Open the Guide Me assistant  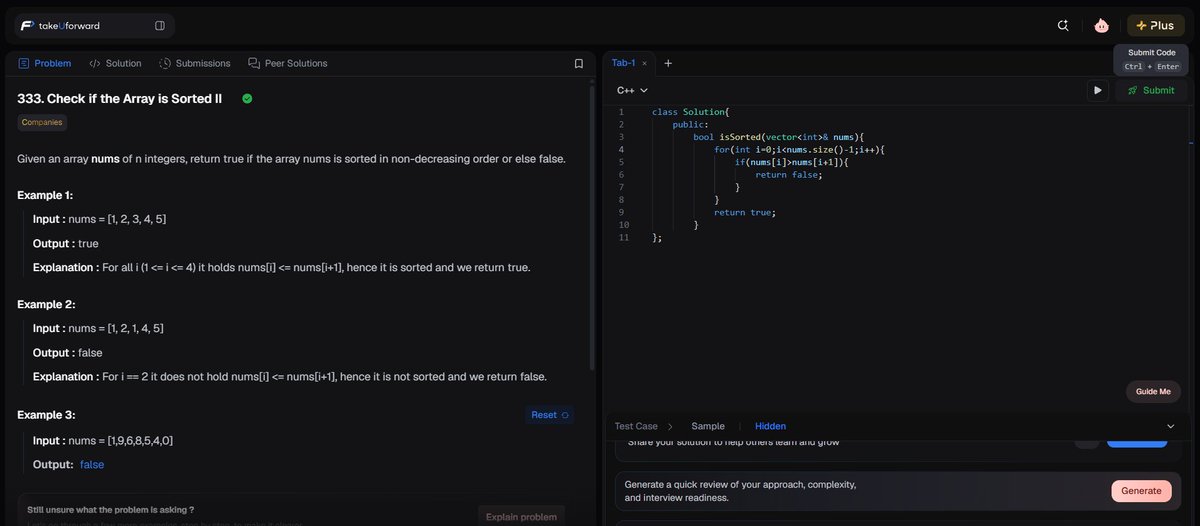[1153, 392]
